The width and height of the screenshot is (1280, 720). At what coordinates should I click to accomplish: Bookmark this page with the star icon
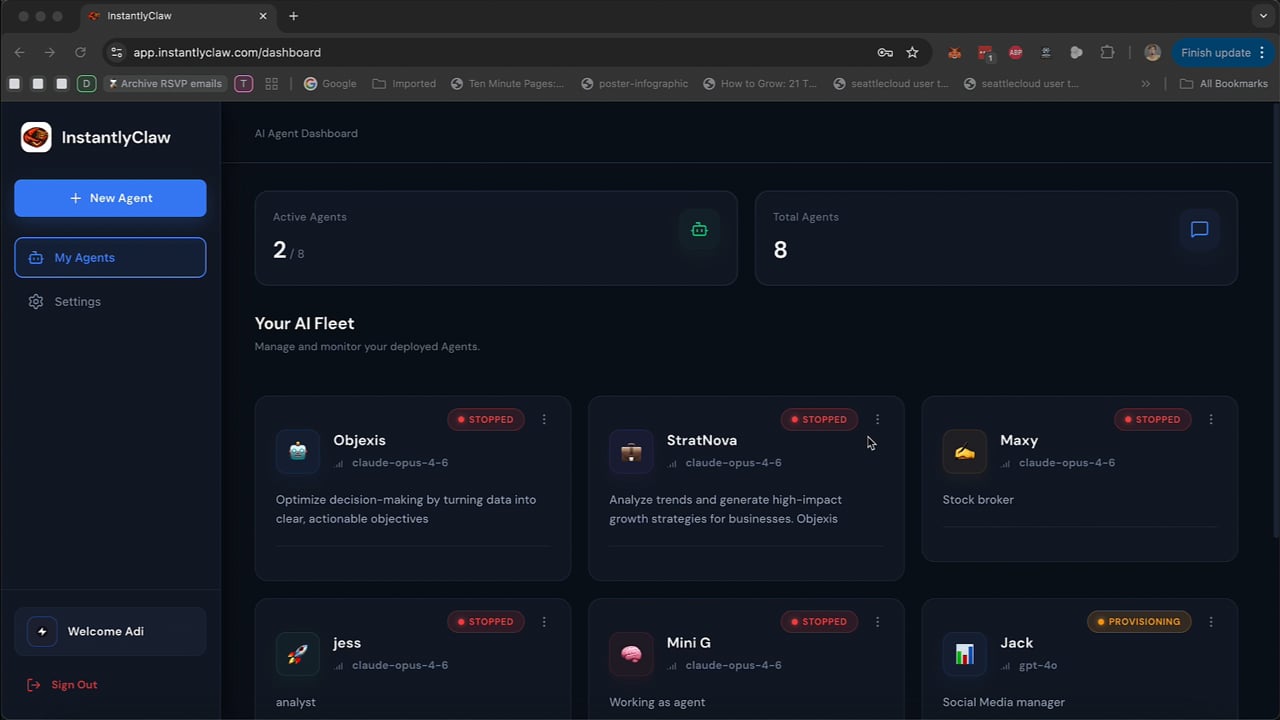(x=912, y=52)
